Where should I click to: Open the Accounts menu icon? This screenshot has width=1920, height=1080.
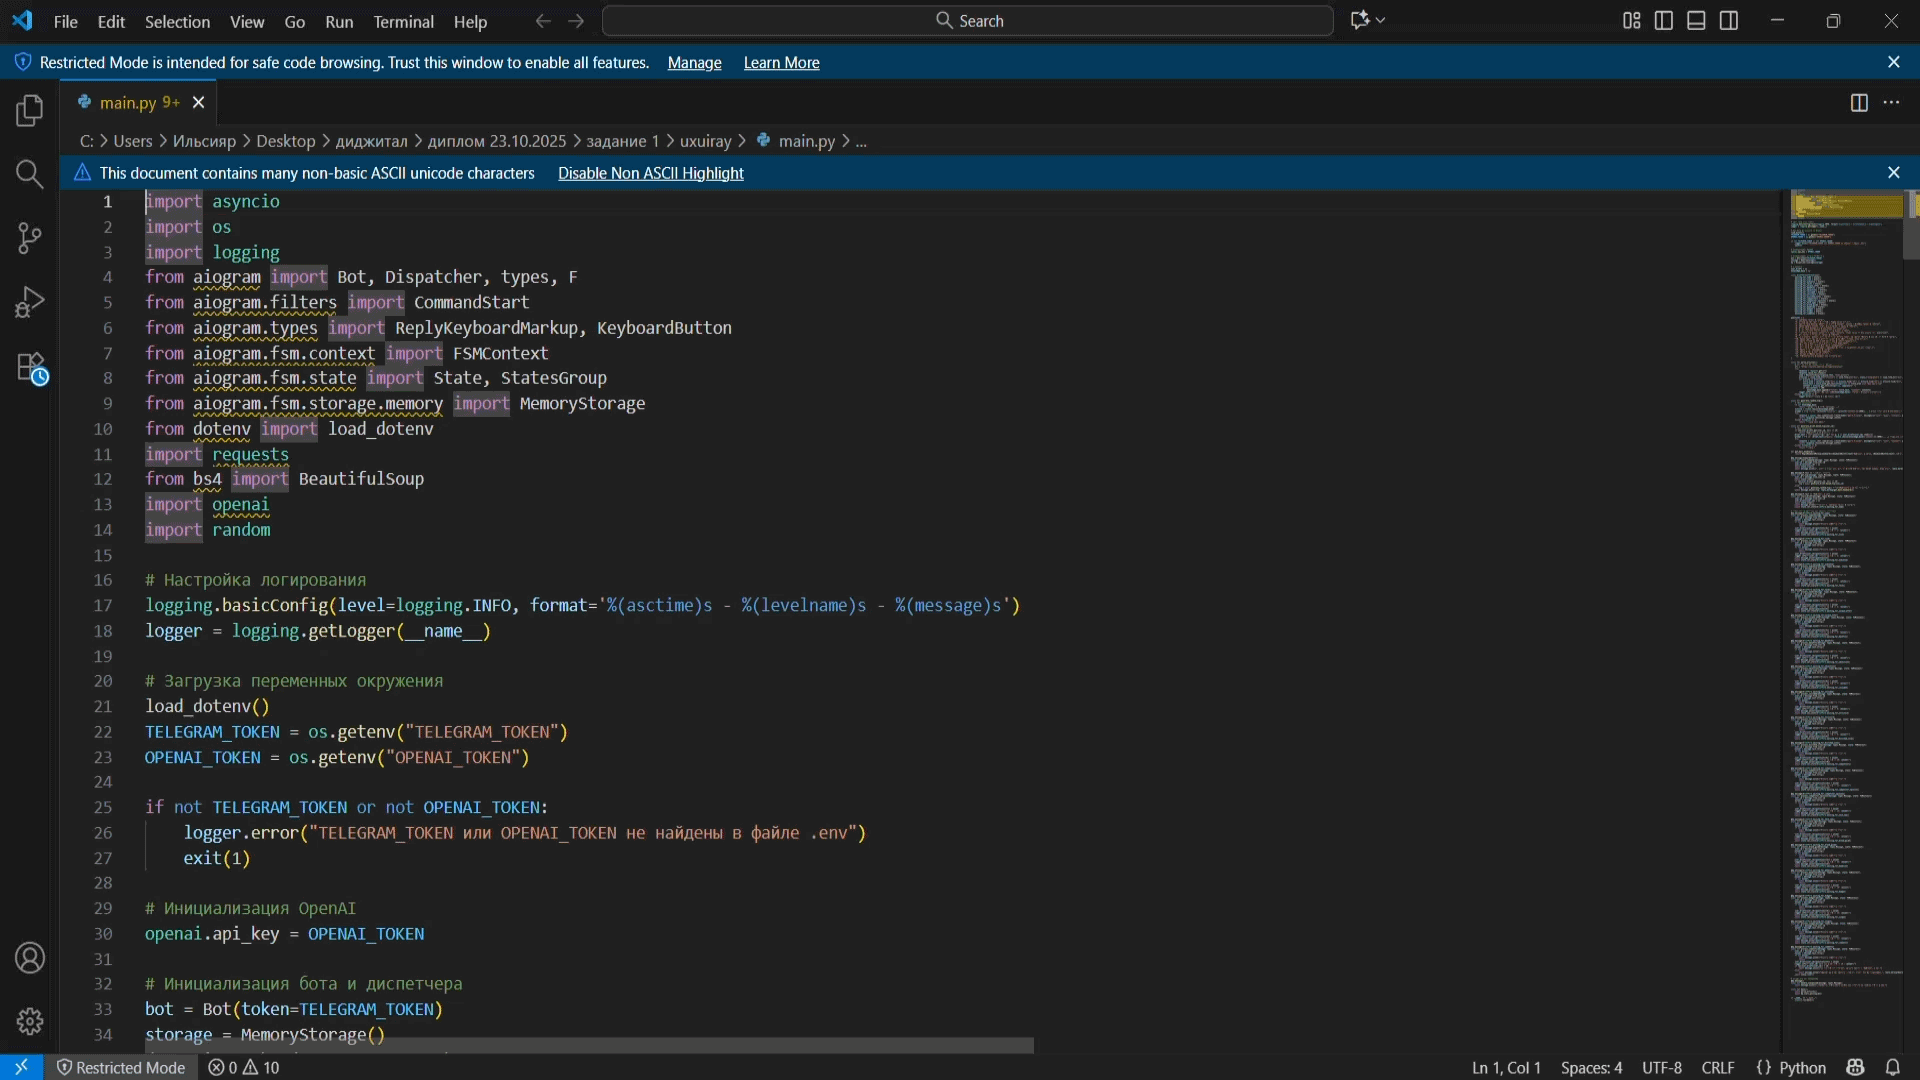30,958
